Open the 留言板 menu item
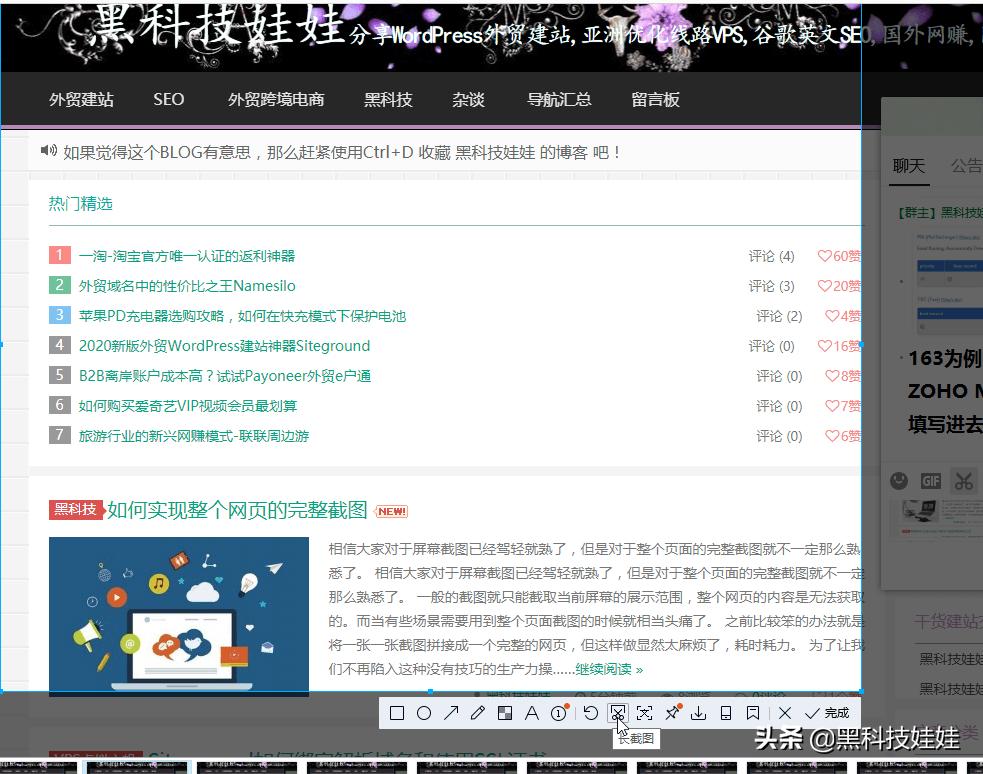 coord(655,100)
